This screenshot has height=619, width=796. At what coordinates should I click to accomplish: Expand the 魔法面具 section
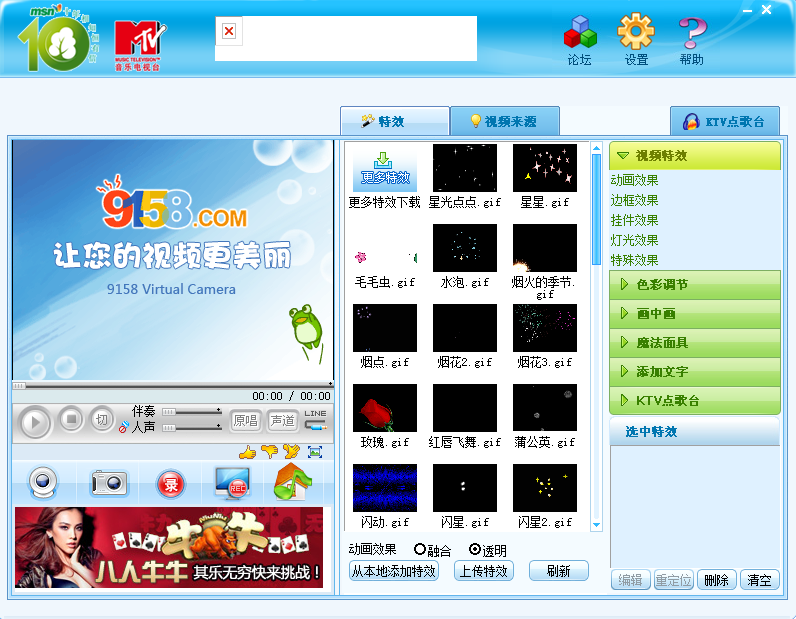tap(694, 342)
